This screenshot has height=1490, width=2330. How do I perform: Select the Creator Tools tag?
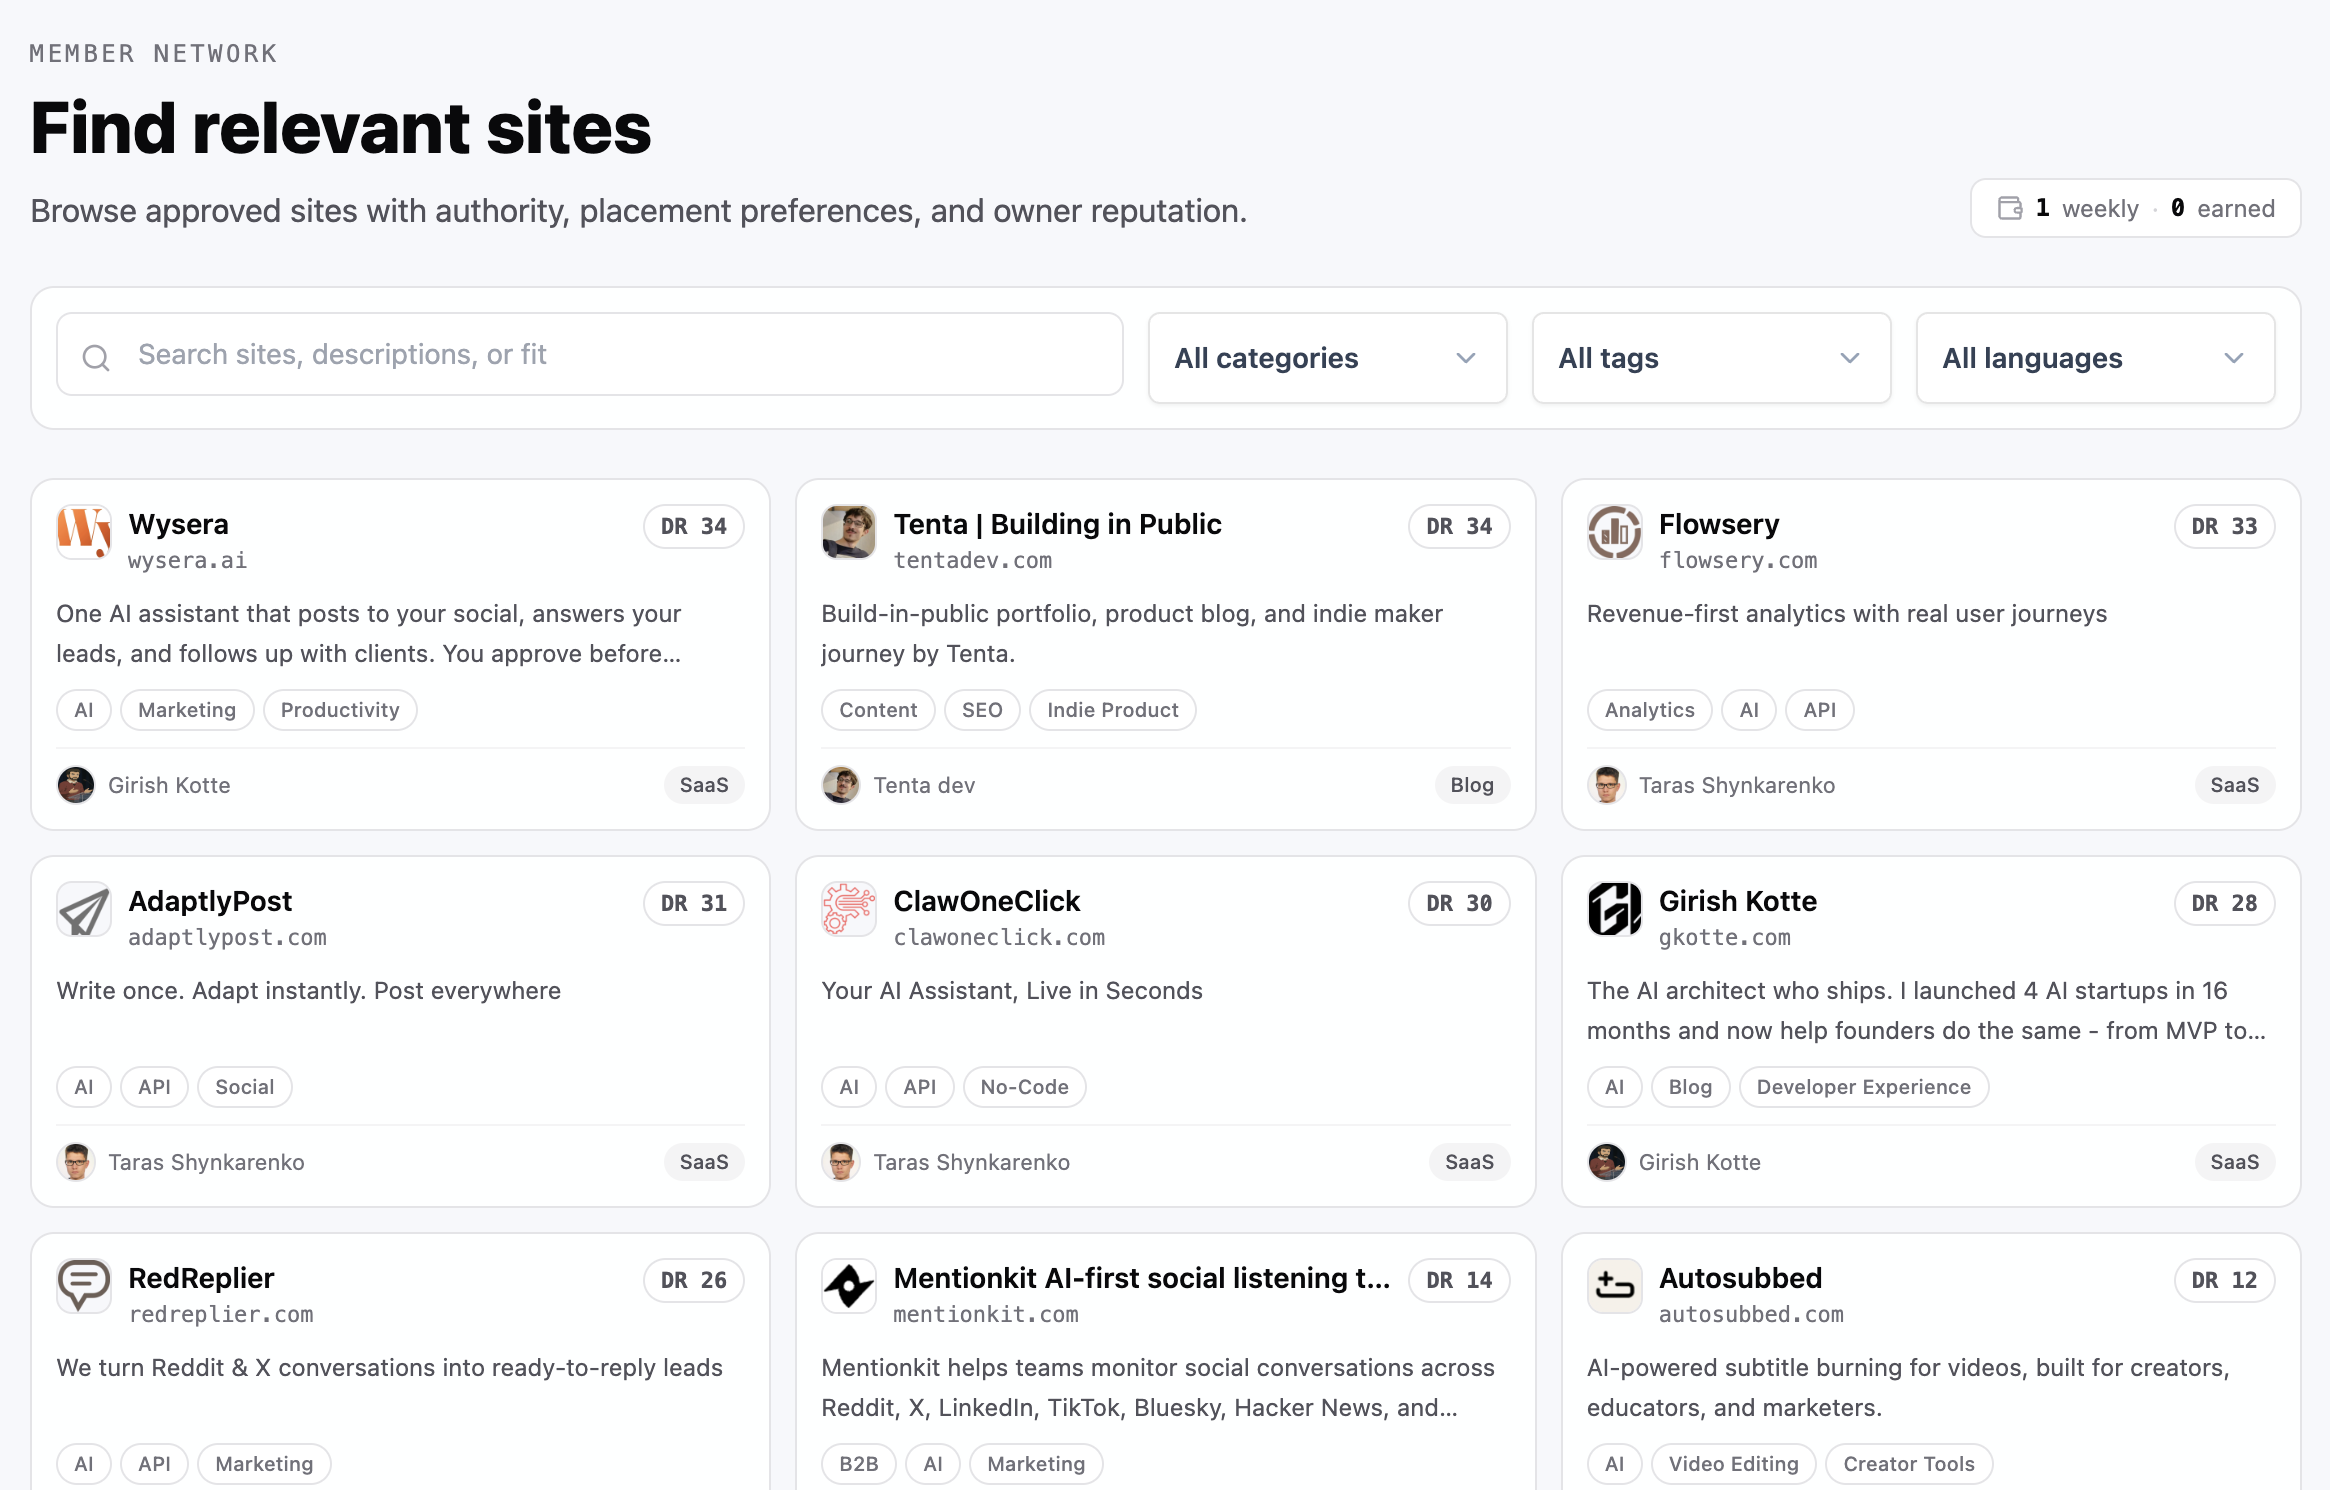coord(1908,1464)
